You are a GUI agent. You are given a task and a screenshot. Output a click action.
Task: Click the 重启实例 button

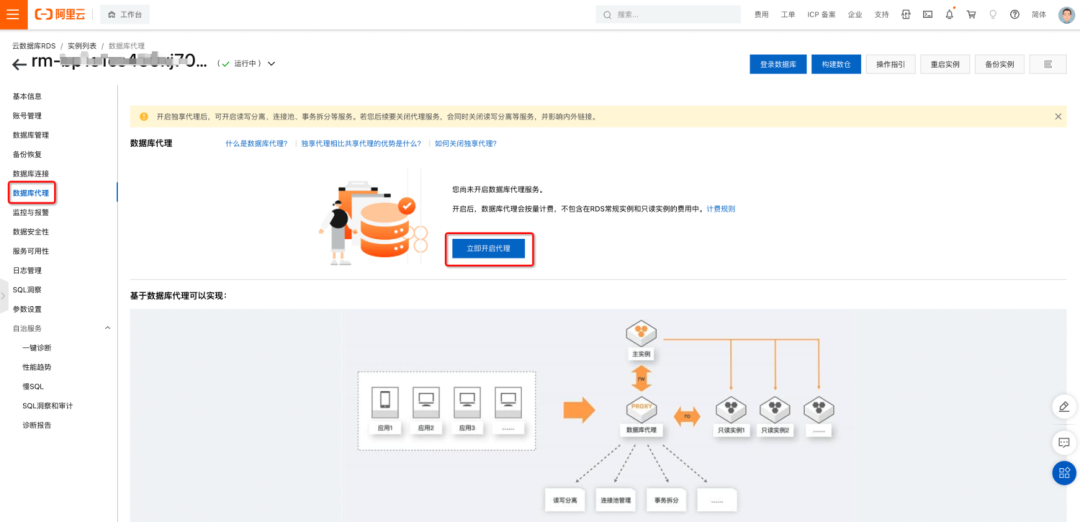pos(945,64)
